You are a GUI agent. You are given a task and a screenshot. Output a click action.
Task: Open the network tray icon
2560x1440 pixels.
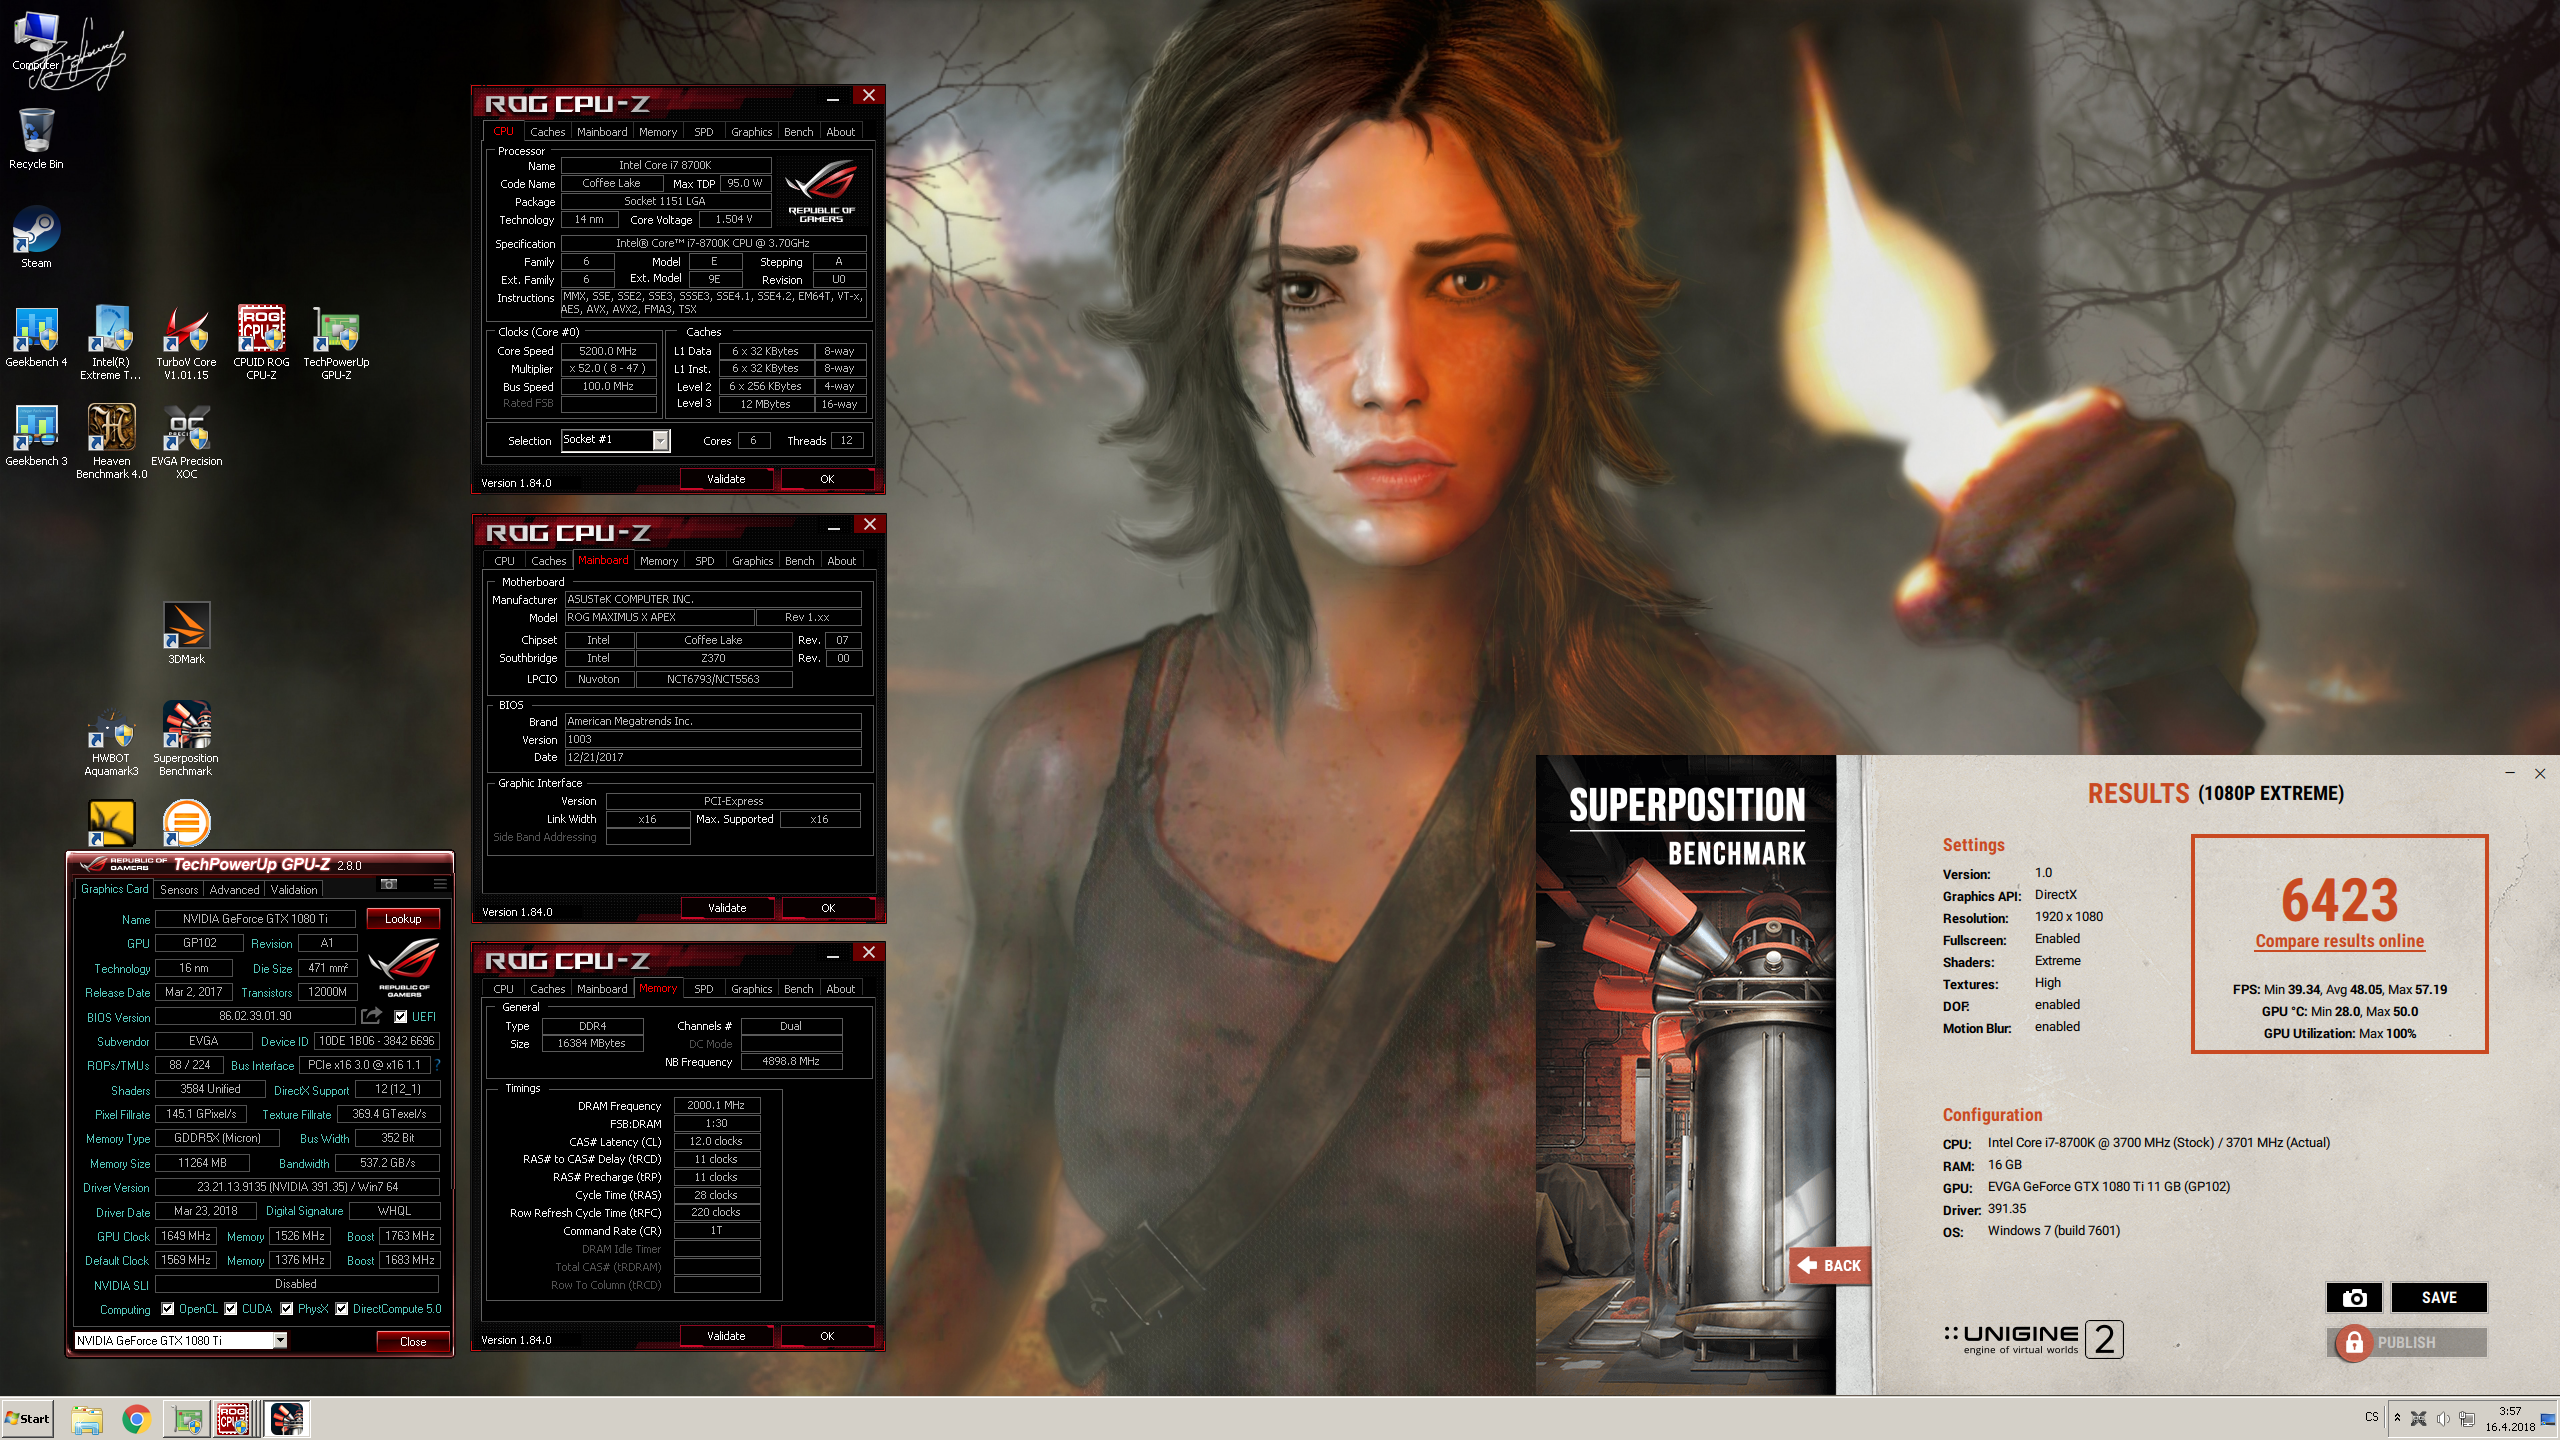click(2467, 1419)
